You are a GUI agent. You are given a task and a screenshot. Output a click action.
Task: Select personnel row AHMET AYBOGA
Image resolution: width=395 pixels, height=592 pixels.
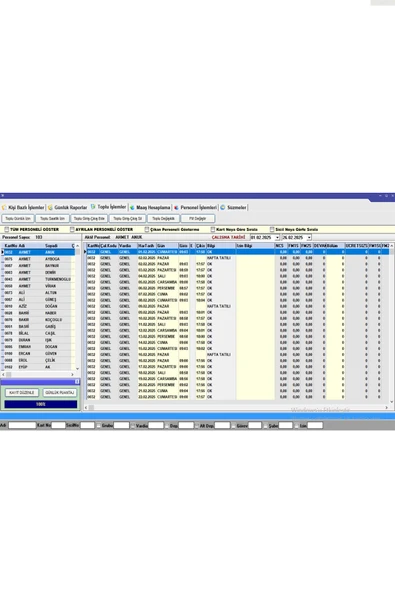(x=39, y=259)
